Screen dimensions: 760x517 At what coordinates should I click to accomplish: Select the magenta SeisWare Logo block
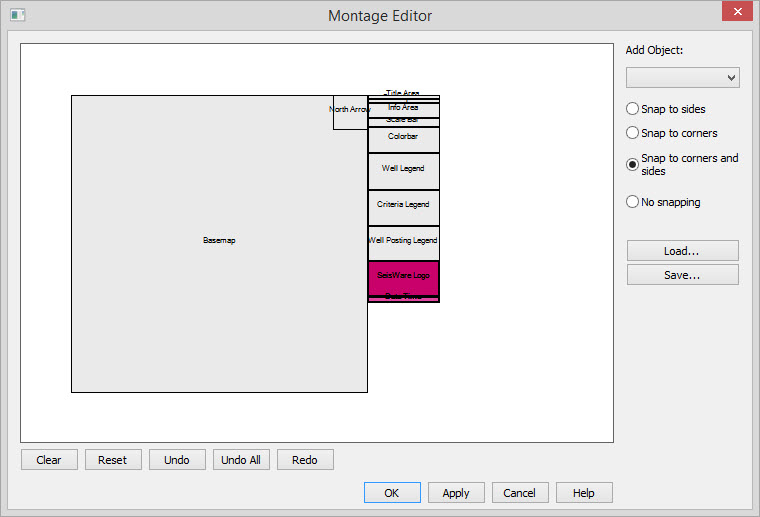click(403, 276)
